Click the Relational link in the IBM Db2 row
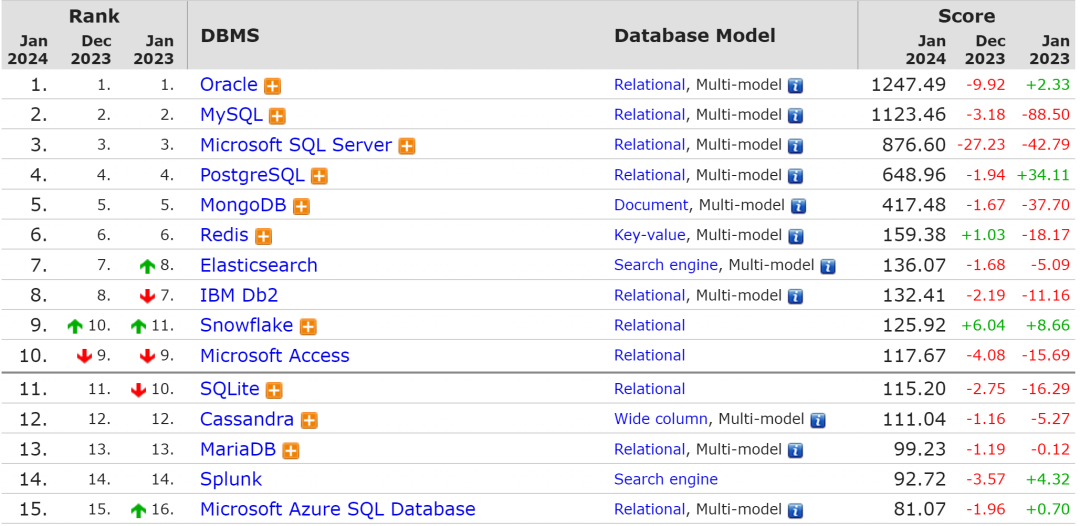1080x526 pixels. click(650, 295)
